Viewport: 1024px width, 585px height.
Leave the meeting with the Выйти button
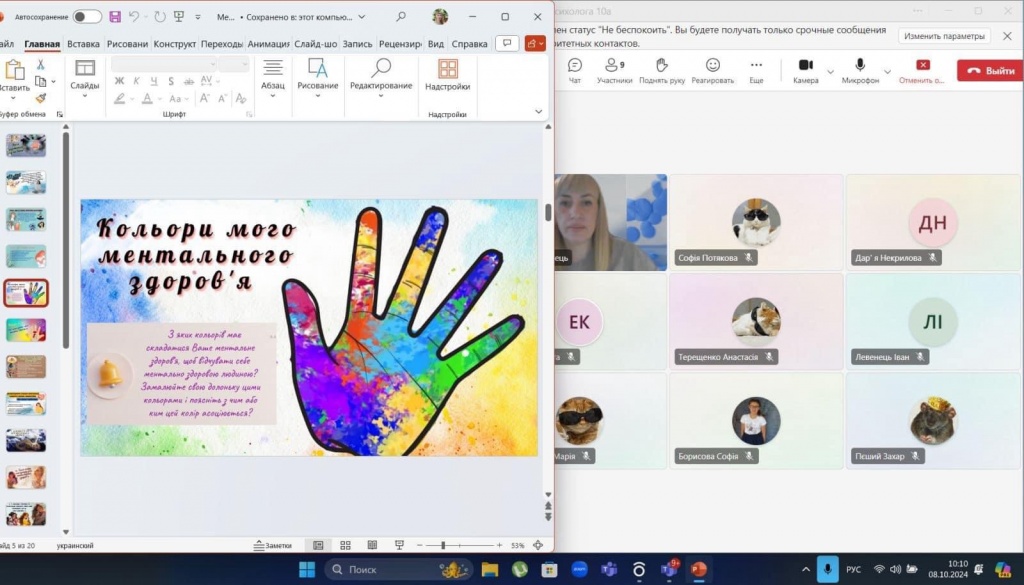tap(990, 71)
